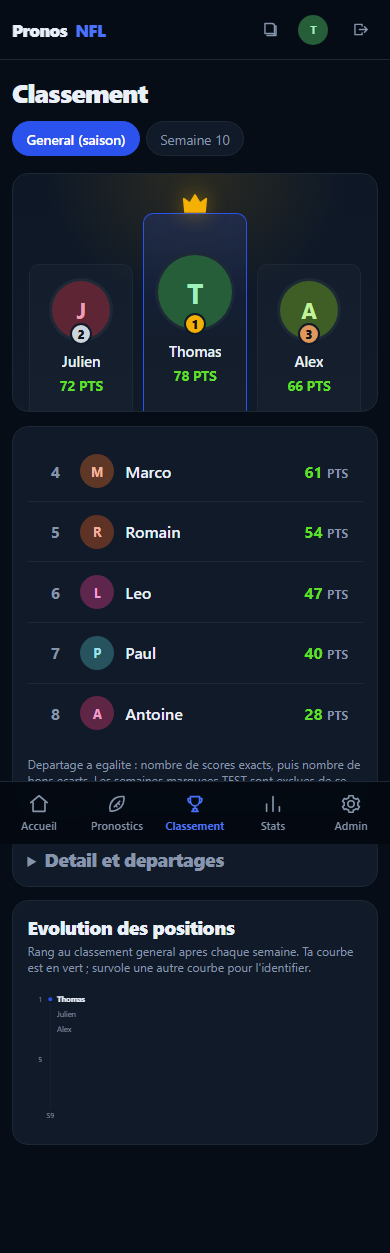Click the Pronos NFL logo link
Image resolution: width=390 pixels, height=1253 pixels.
pyautogui.click(x=59, y=31)
